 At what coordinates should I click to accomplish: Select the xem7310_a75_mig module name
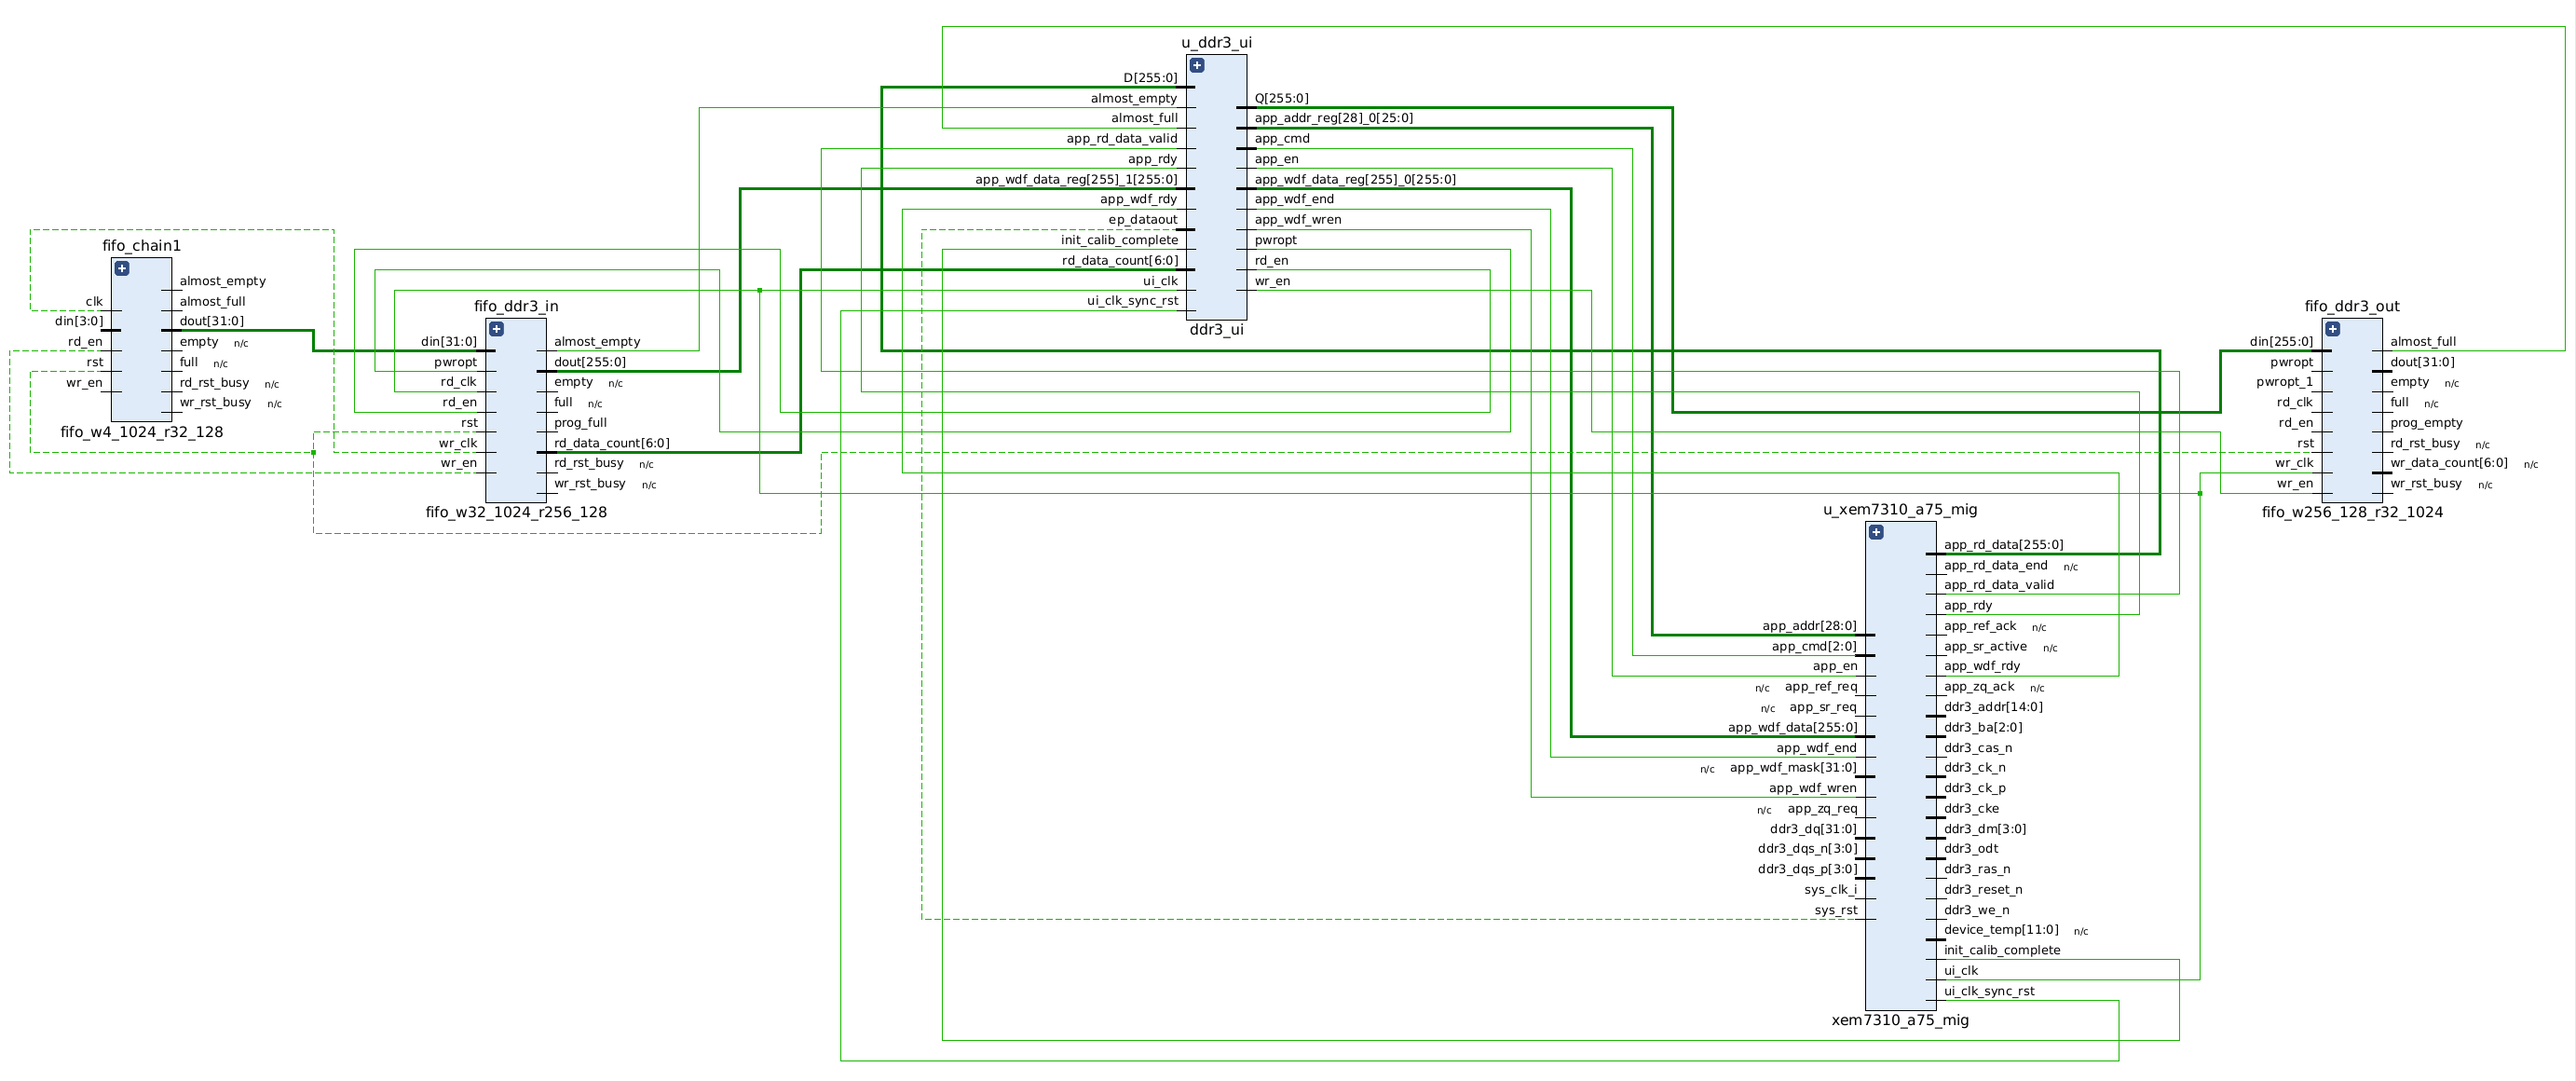pos(1900,1020)
